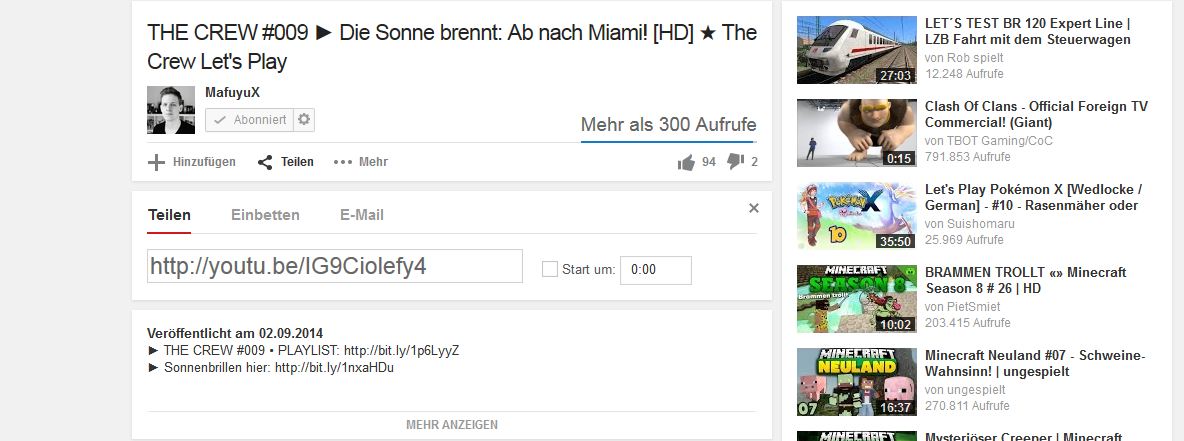Expand description via MEHR ANZEIGEN

click(452, 424)
